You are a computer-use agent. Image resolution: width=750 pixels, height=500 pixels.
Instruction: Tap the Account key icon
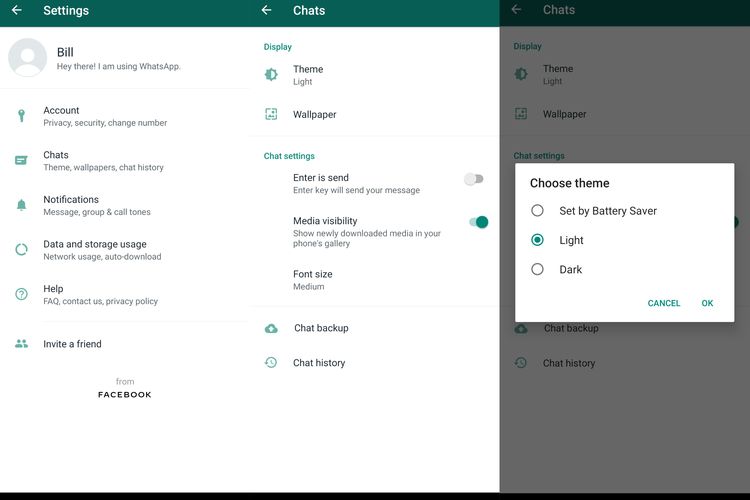[22, 116]
